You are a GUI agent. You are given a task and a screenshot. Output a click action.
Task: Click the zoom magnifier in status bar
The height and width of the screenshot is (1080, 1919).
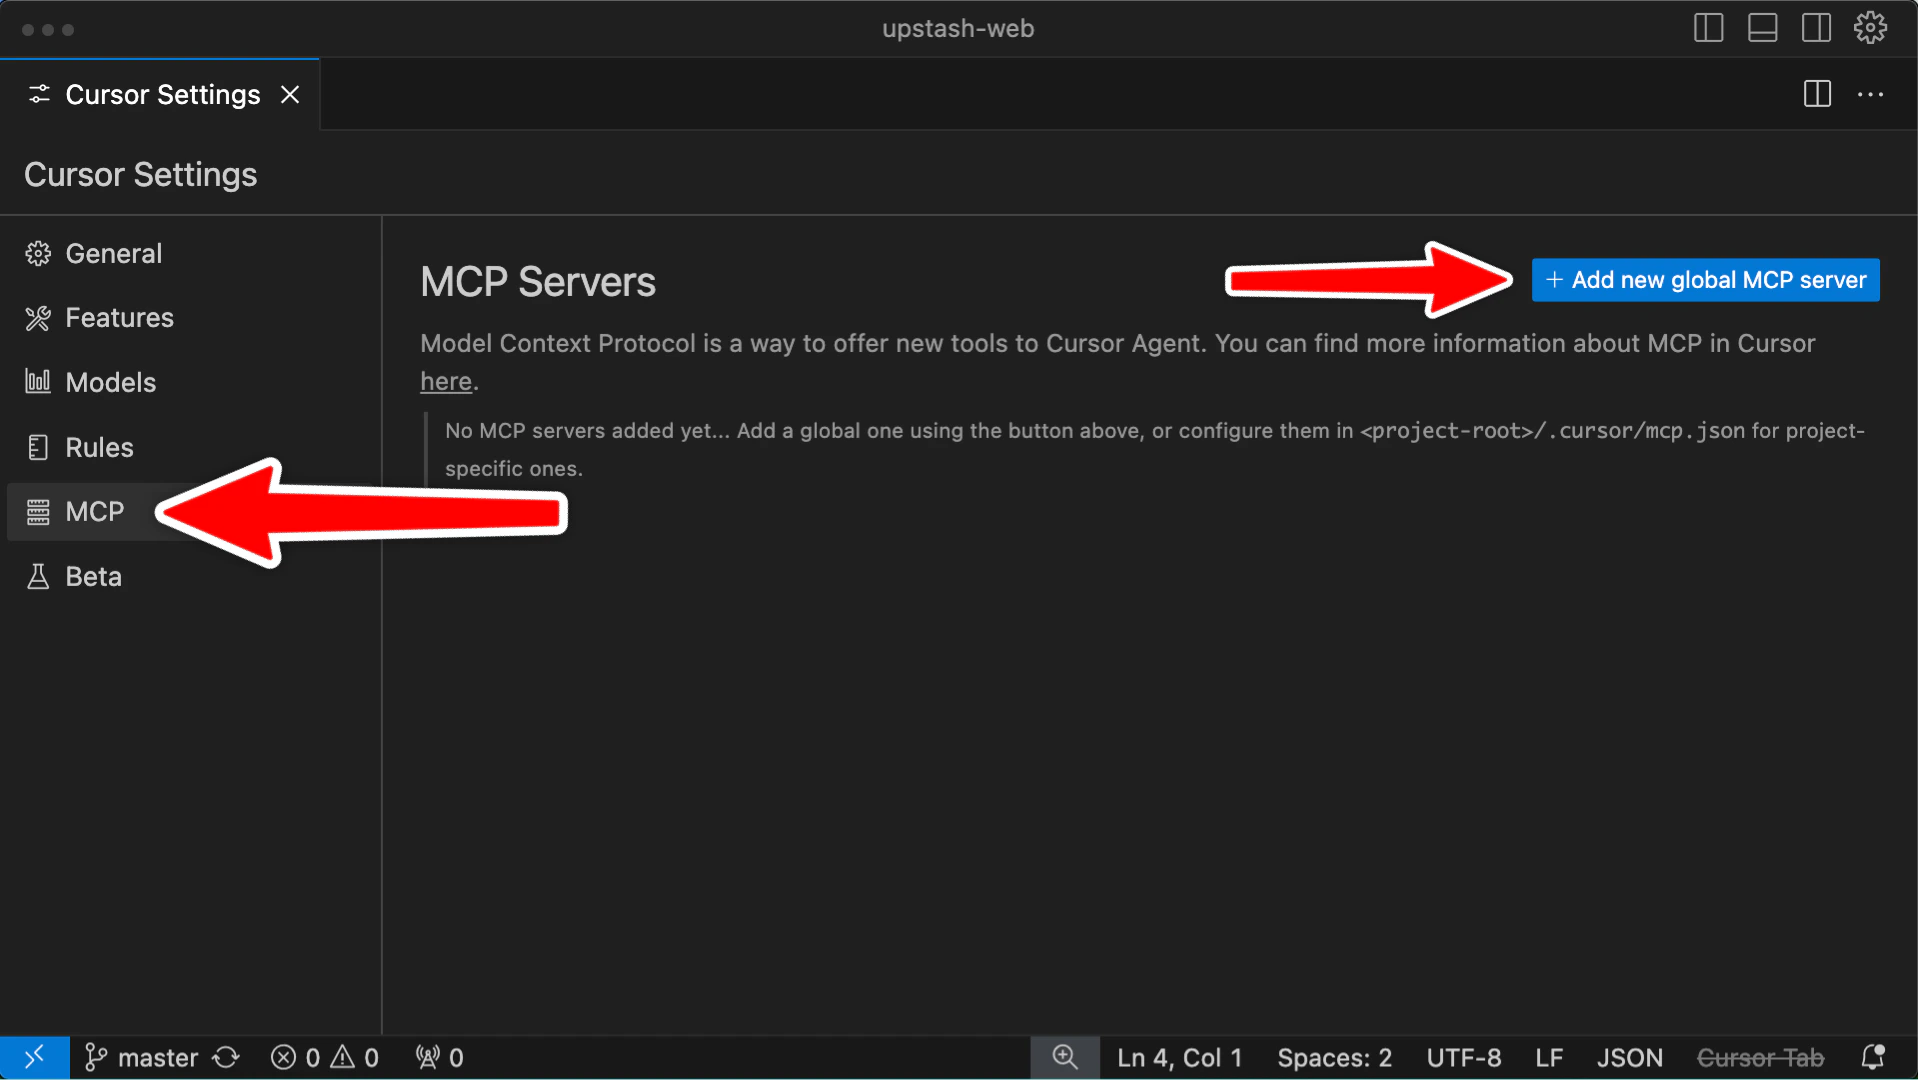tap(1065, 1057)
